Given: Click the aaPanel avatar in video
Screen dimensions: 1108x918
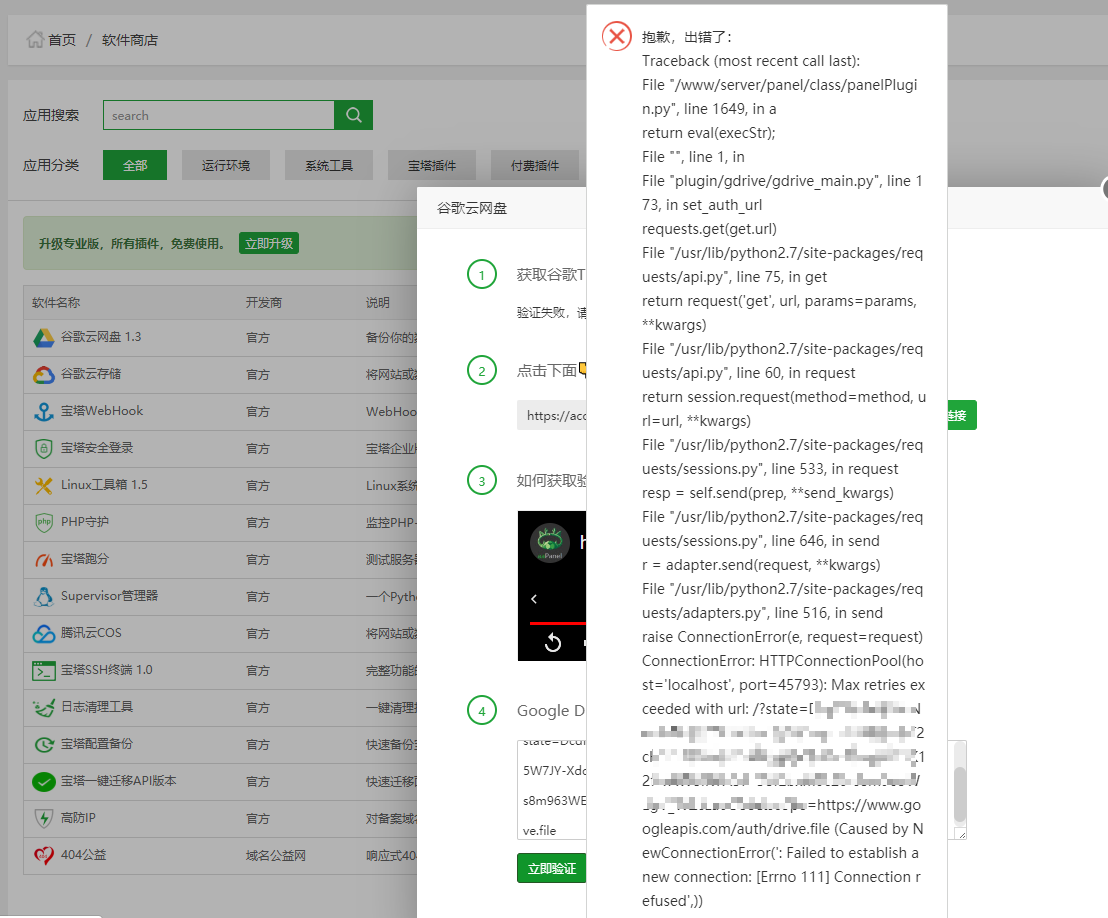Looking at the screenshot, I should pos(550,543).
